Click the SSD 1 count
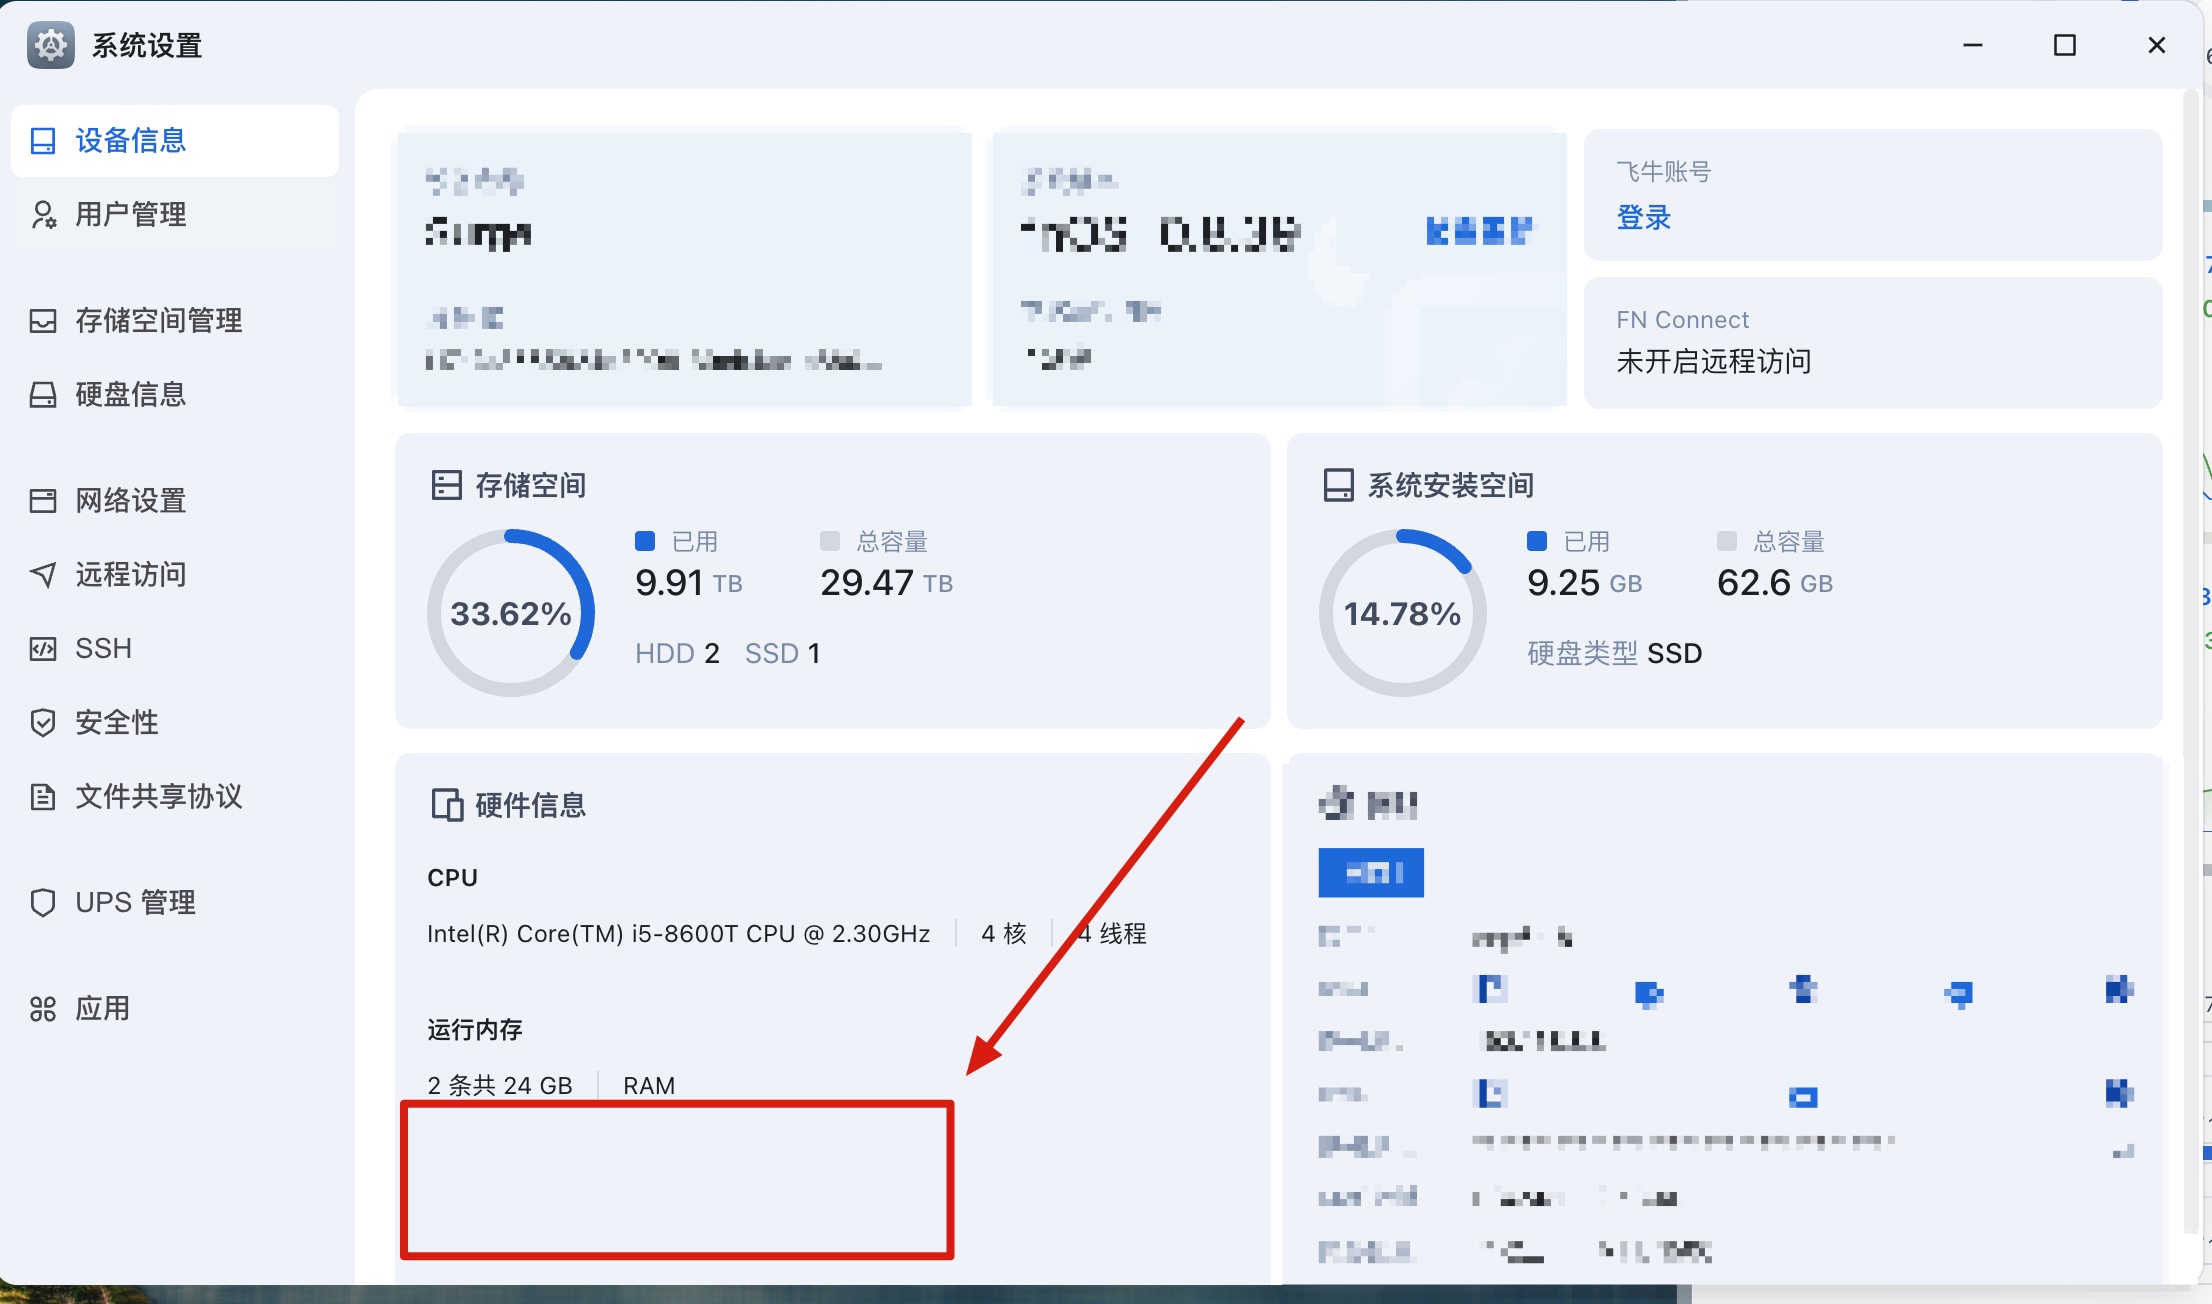2212x1304 pixels. coord(783,654)
